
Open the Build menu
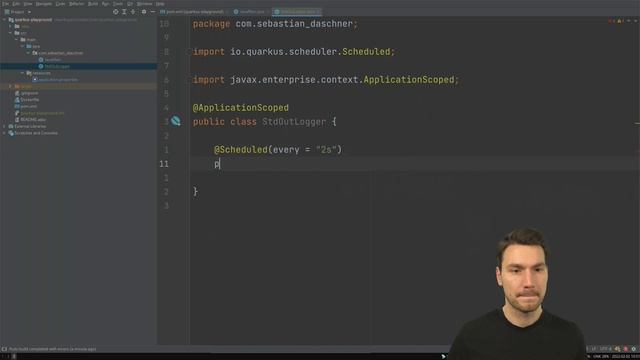93,4
